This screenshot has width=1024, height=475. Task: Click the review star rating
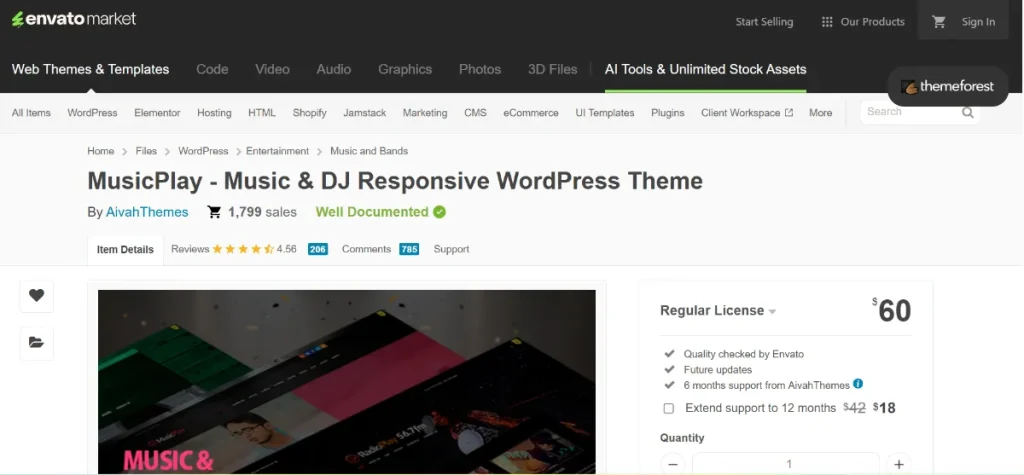[x=242, y=249]
